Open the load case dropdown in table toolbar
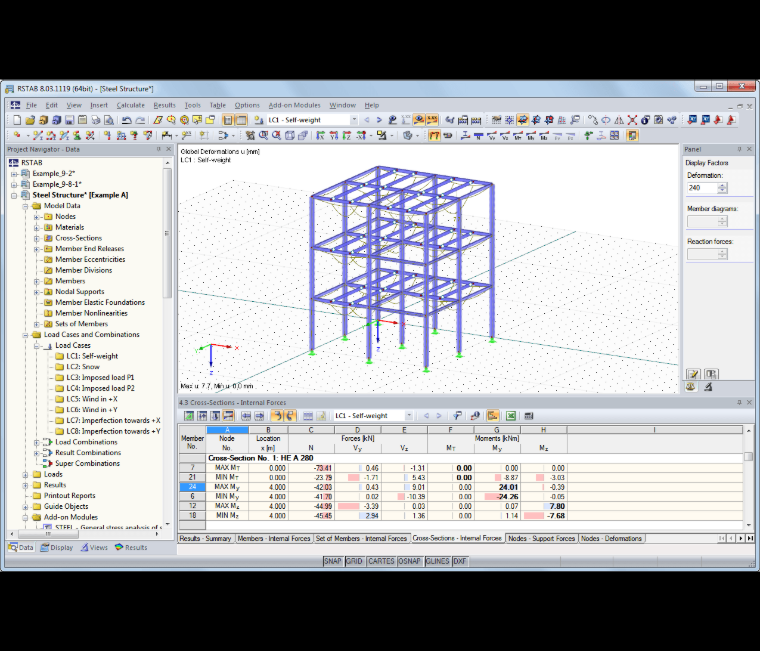 tap(409, 415)
